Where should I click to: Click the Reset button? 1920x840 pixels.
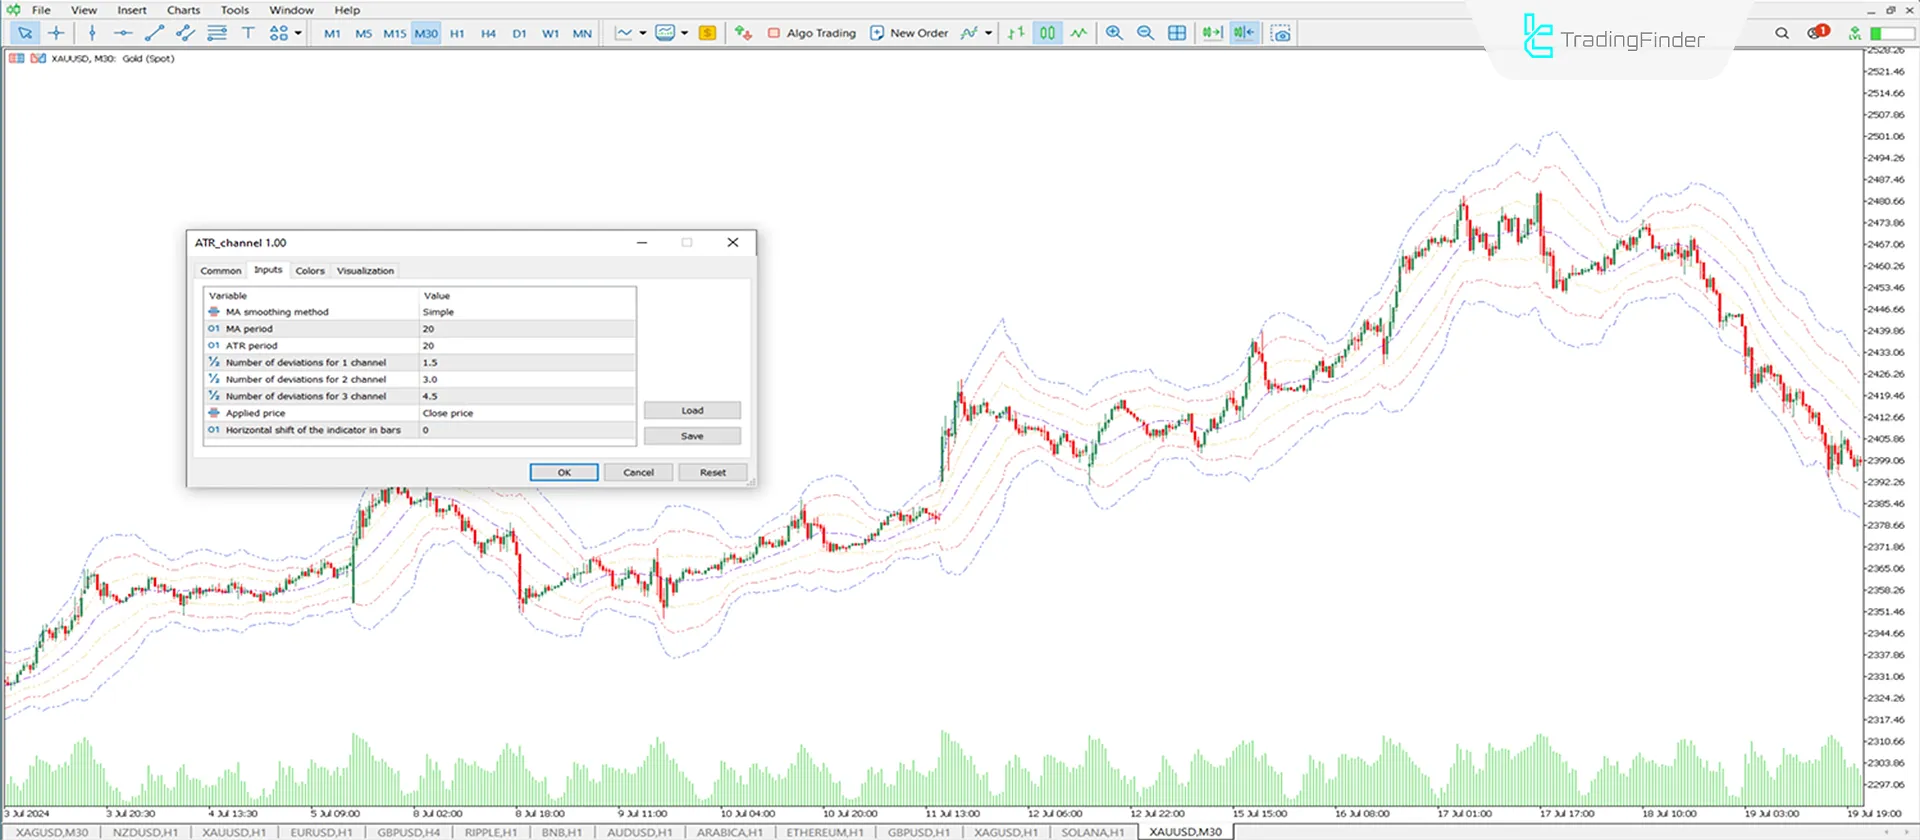pyautogui.click(x=712, y=472)
